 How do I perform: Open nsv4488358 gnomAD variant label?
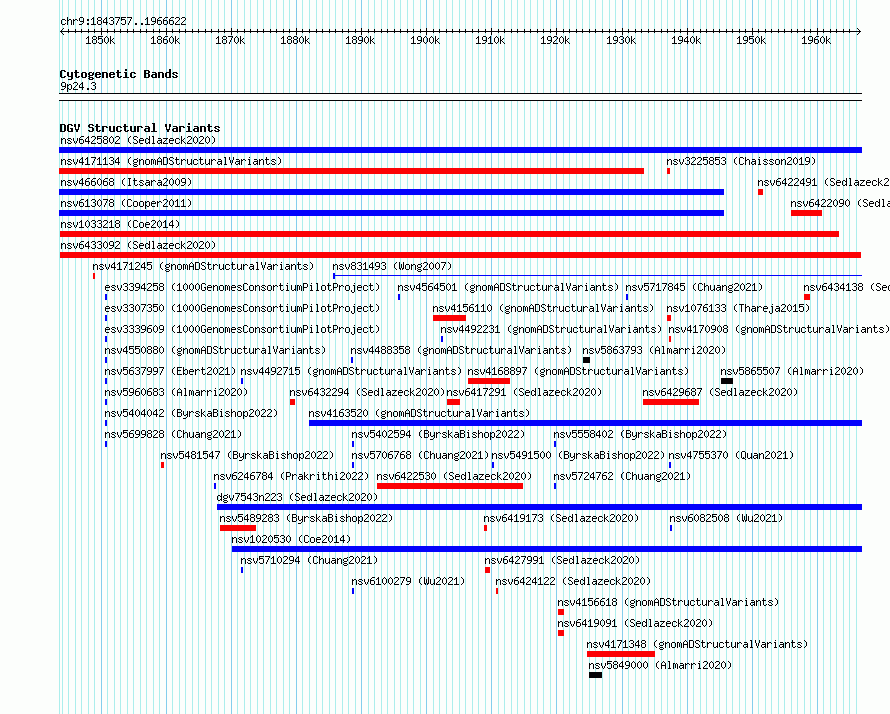pos(461,350)
